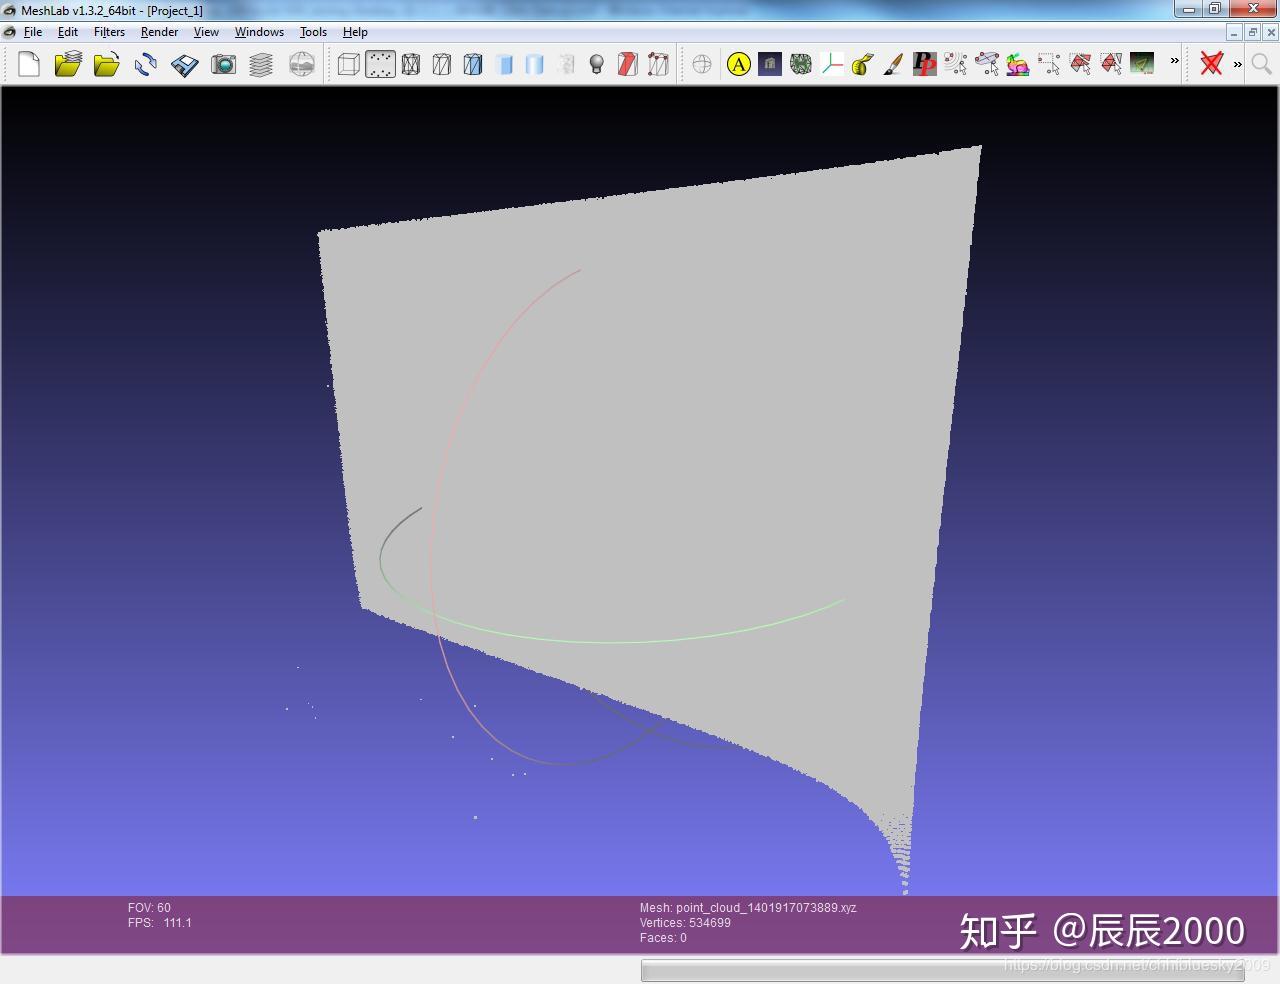Open an existing project file
Image resolution: width=1280 pixels, height=984 pixels.
[68, 64]
